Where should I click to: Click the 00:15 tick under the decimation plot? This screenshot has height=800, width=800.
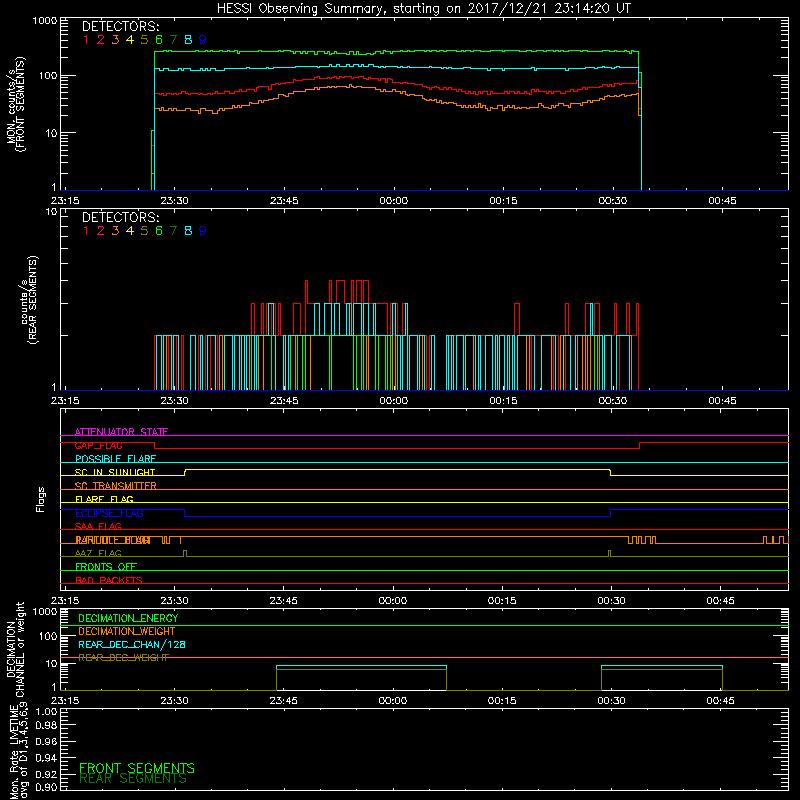pos(502,701)
